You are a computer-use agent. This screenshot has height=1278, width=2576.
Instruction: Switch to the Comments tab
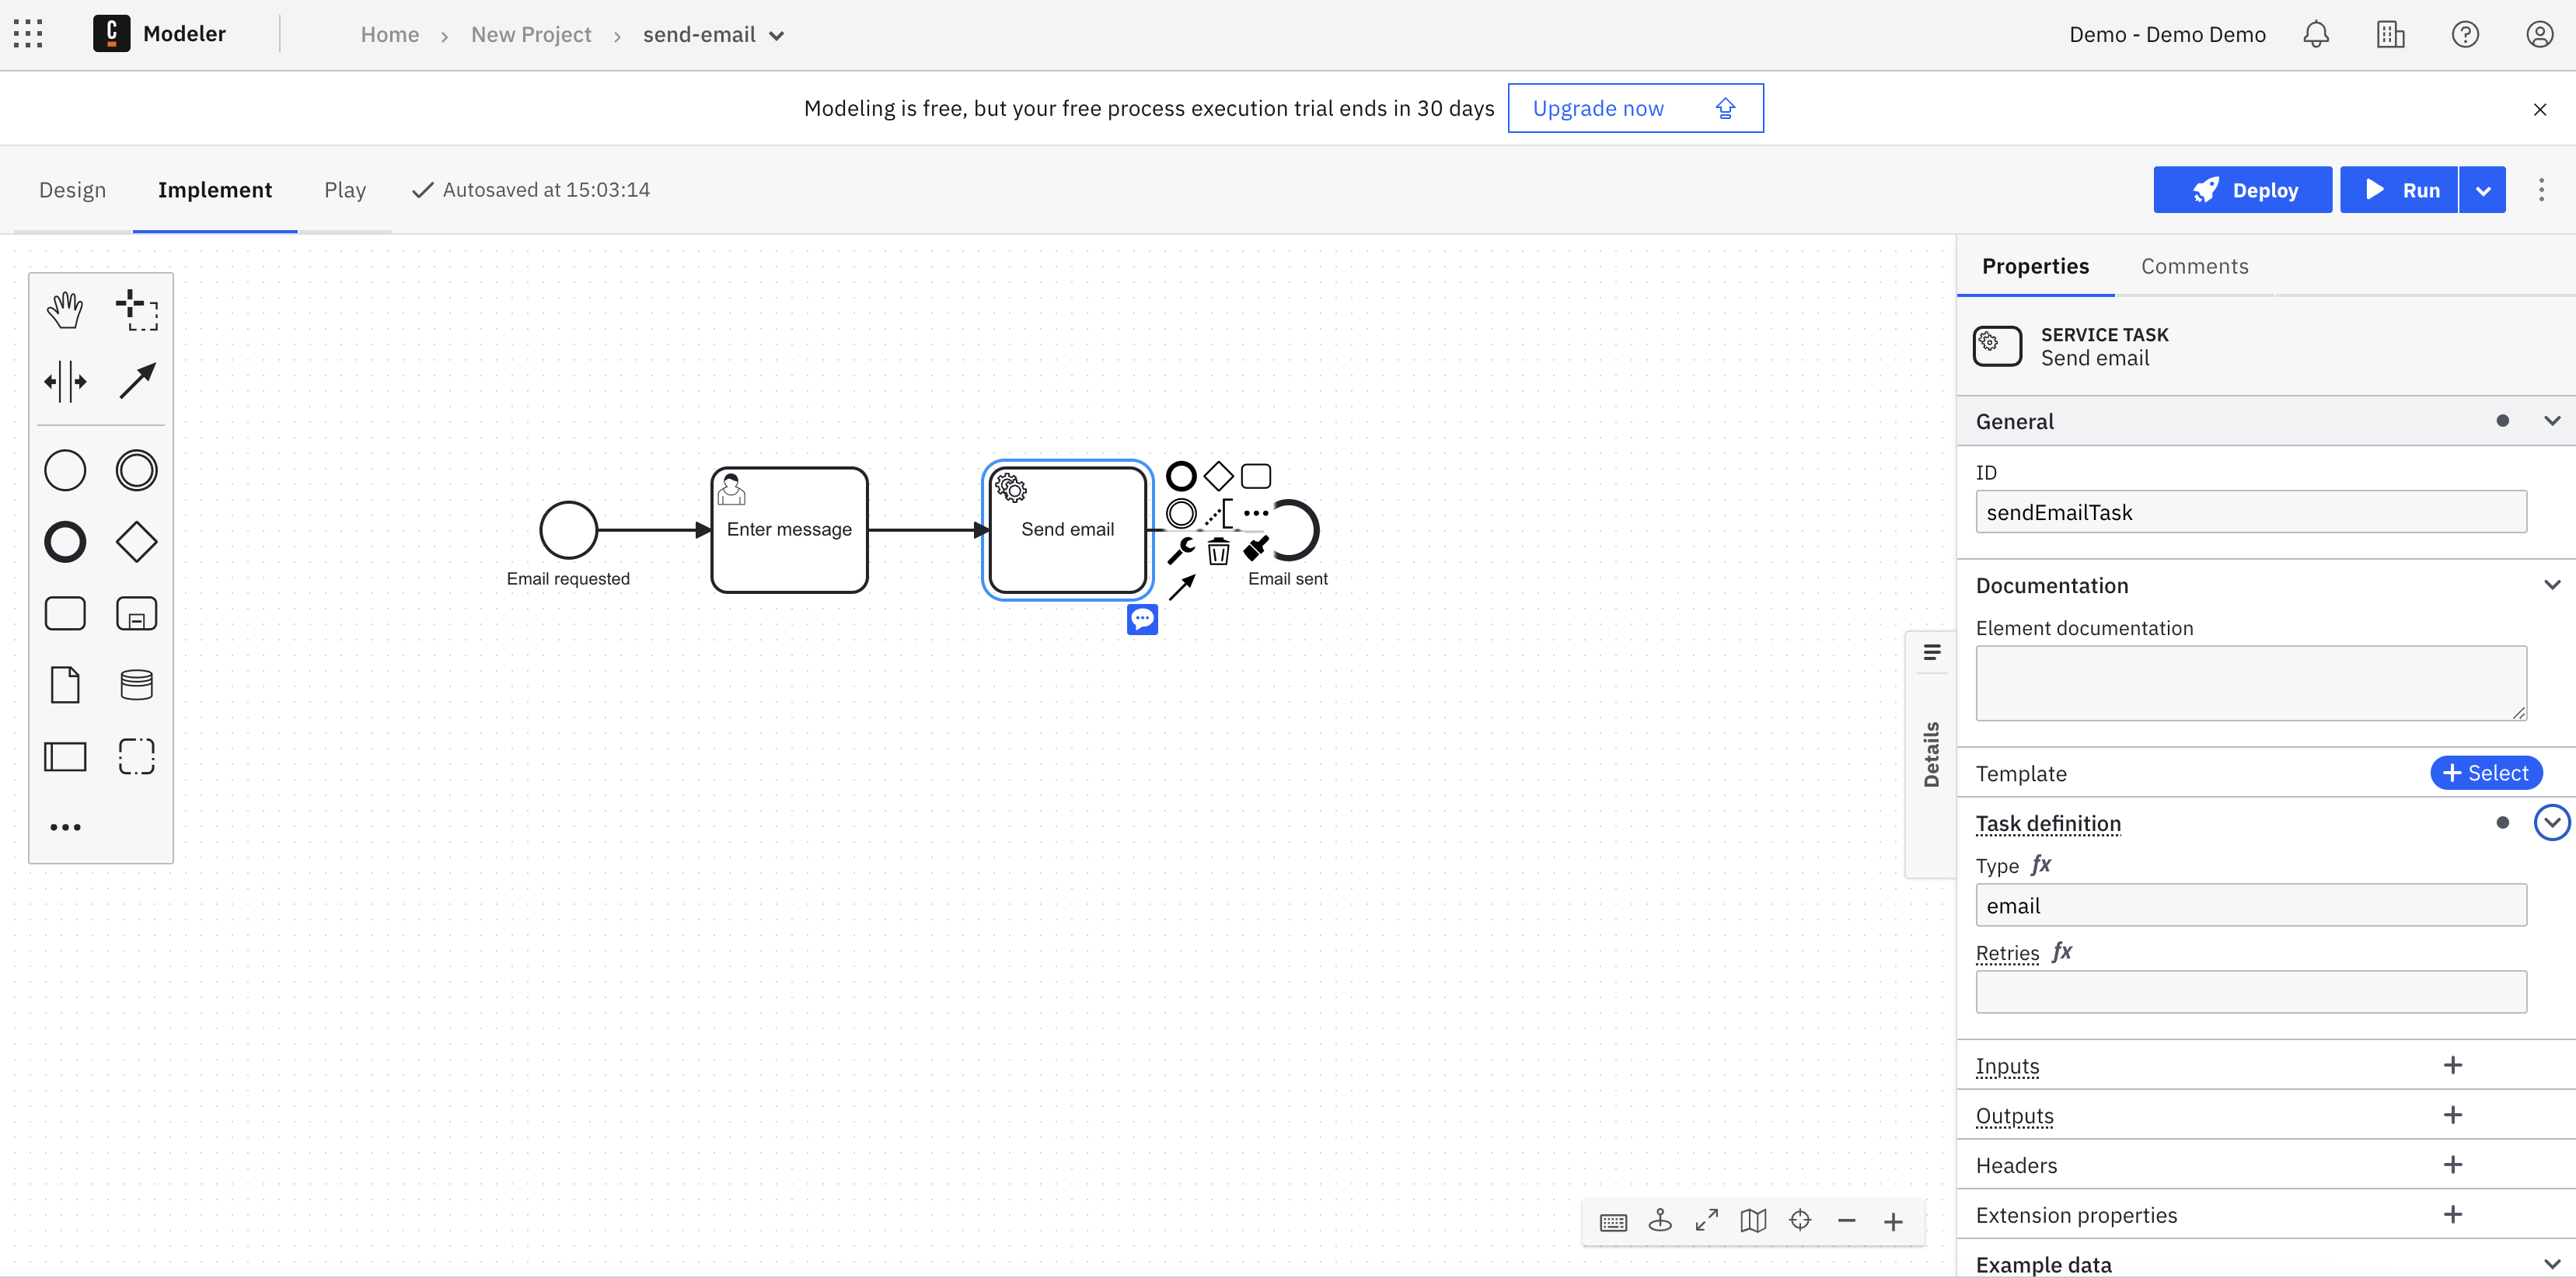[2195, 264]
